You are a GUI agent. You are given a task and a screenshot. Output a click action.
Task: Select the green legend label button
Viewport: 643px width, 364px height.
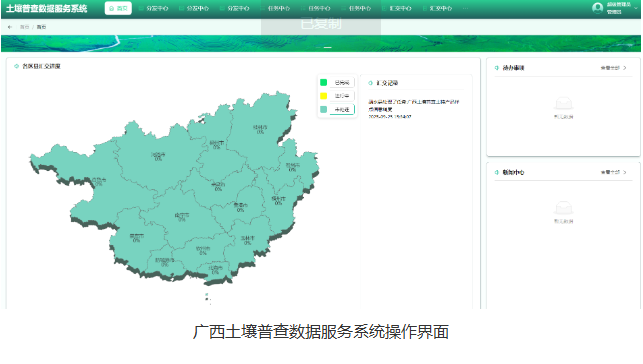coord(342,82)
